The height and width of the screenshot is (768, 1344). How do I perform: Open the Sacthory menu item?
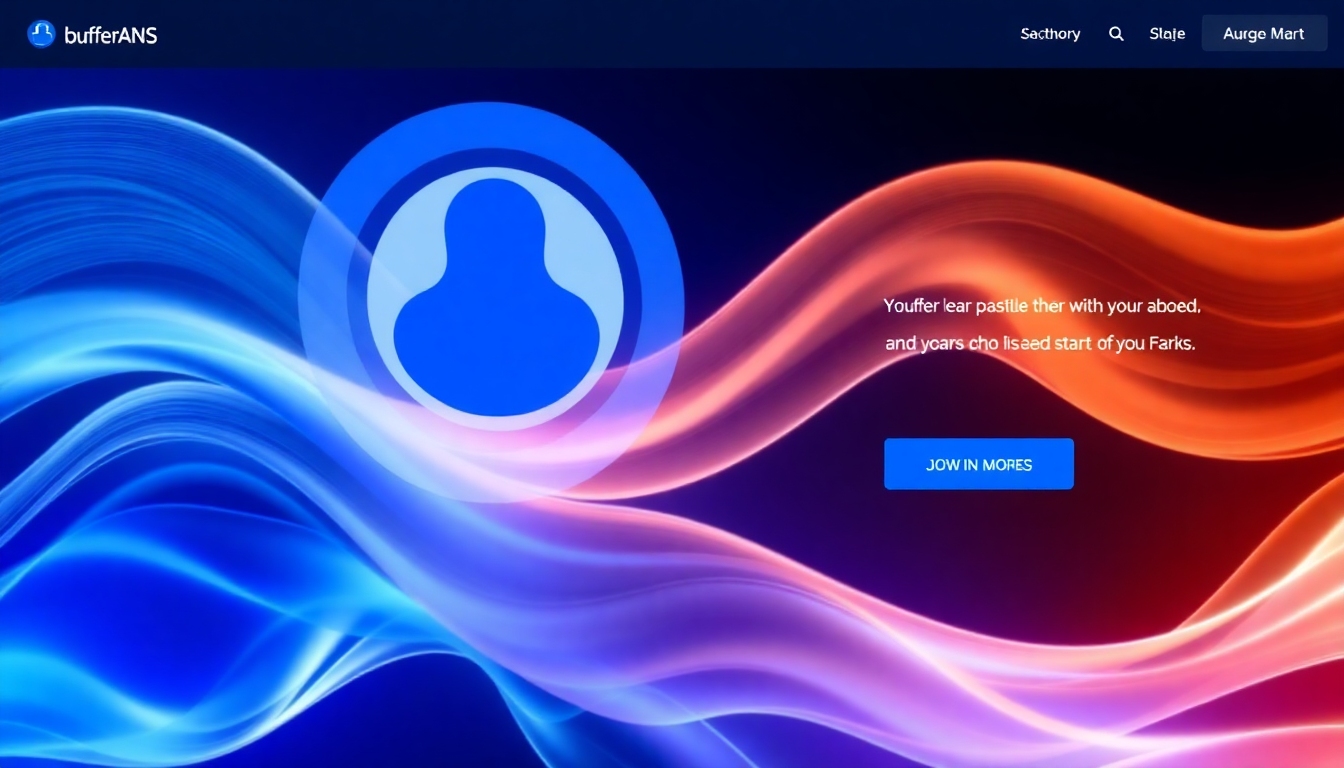pos(1049,33)
